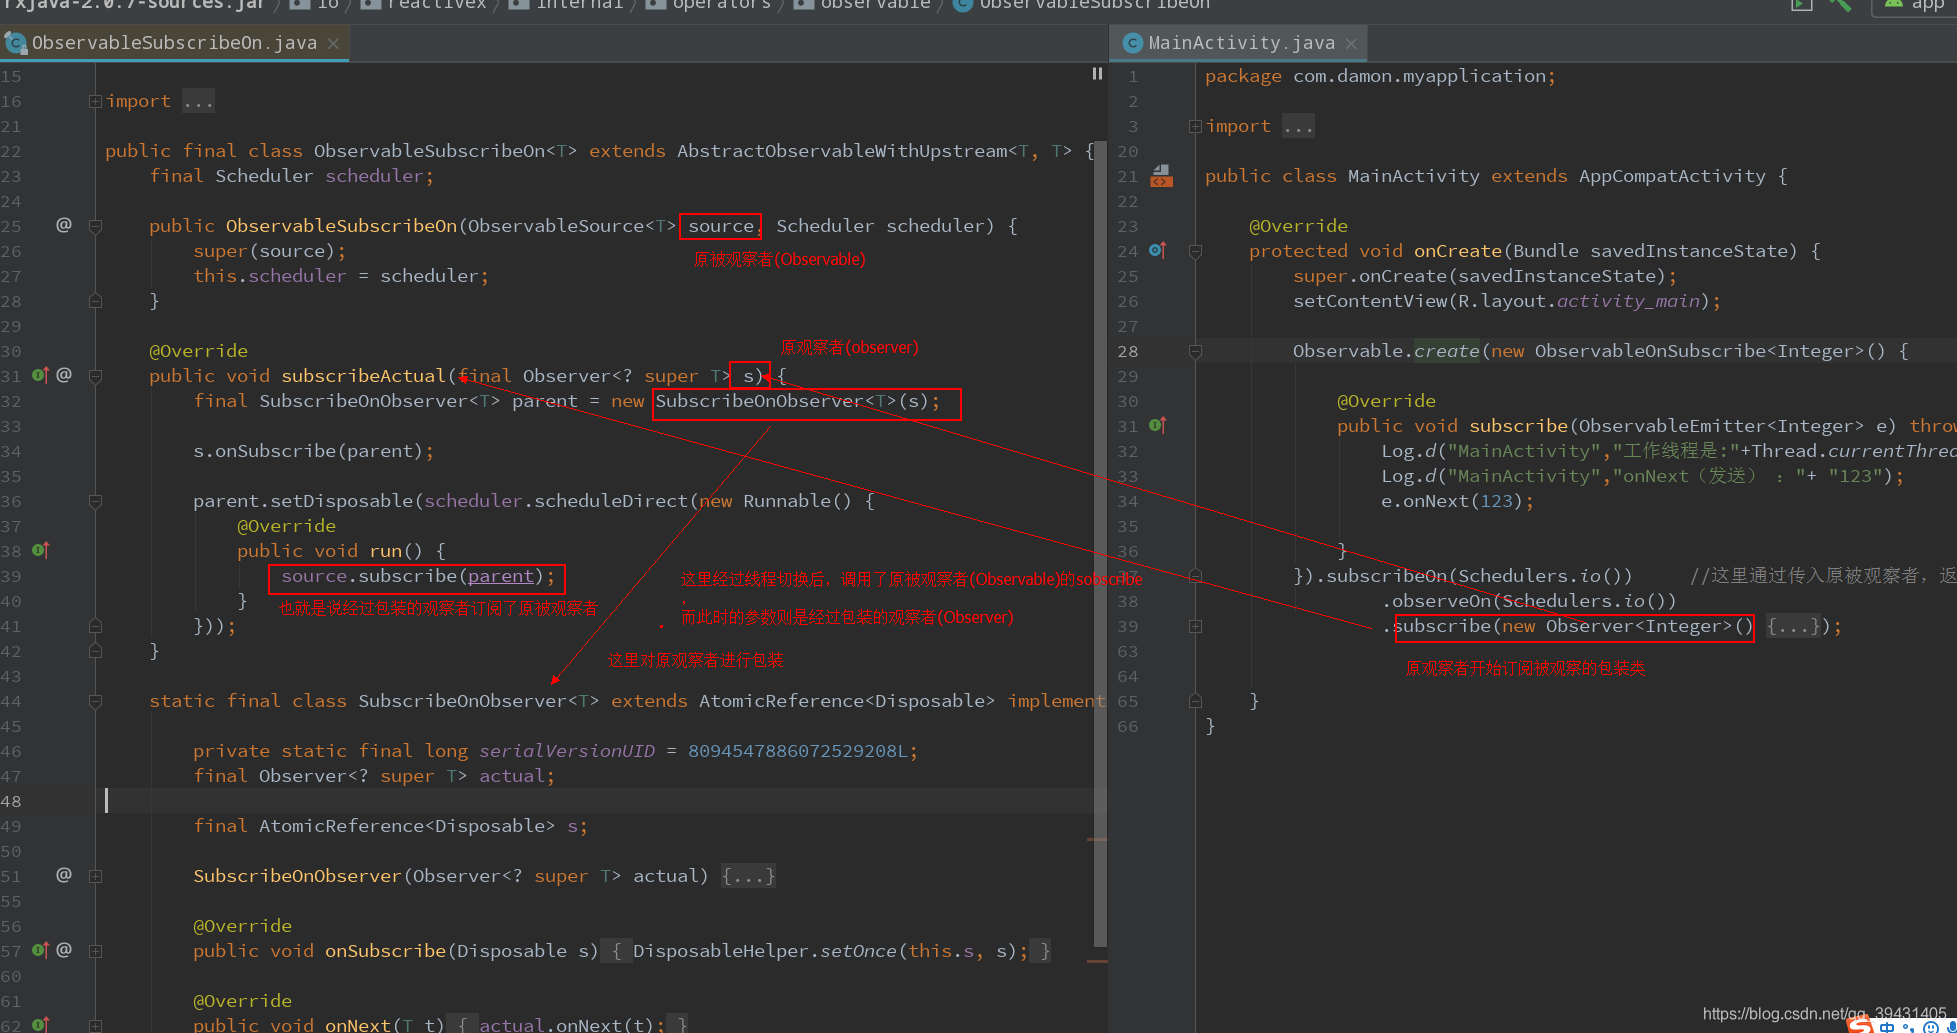The height and width of the screenshot is (1033, 1957).
Task: Collapse onCreate method fold in MainActivity line 24
Action: (1194, 251)
